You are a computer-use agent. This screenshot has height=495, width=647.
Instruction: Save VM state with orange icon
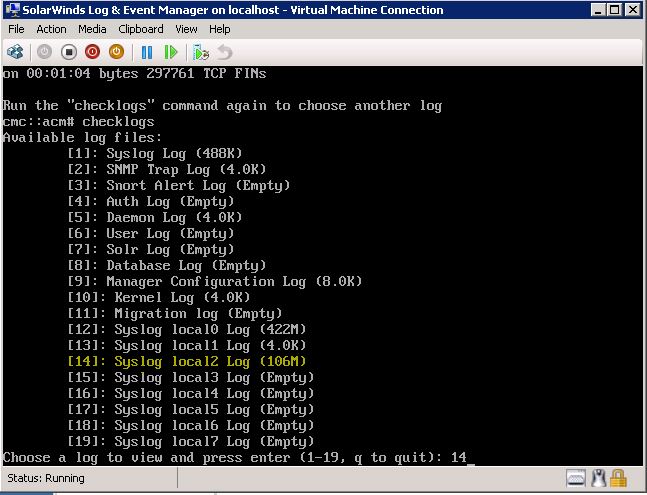(x=116, y=52)
